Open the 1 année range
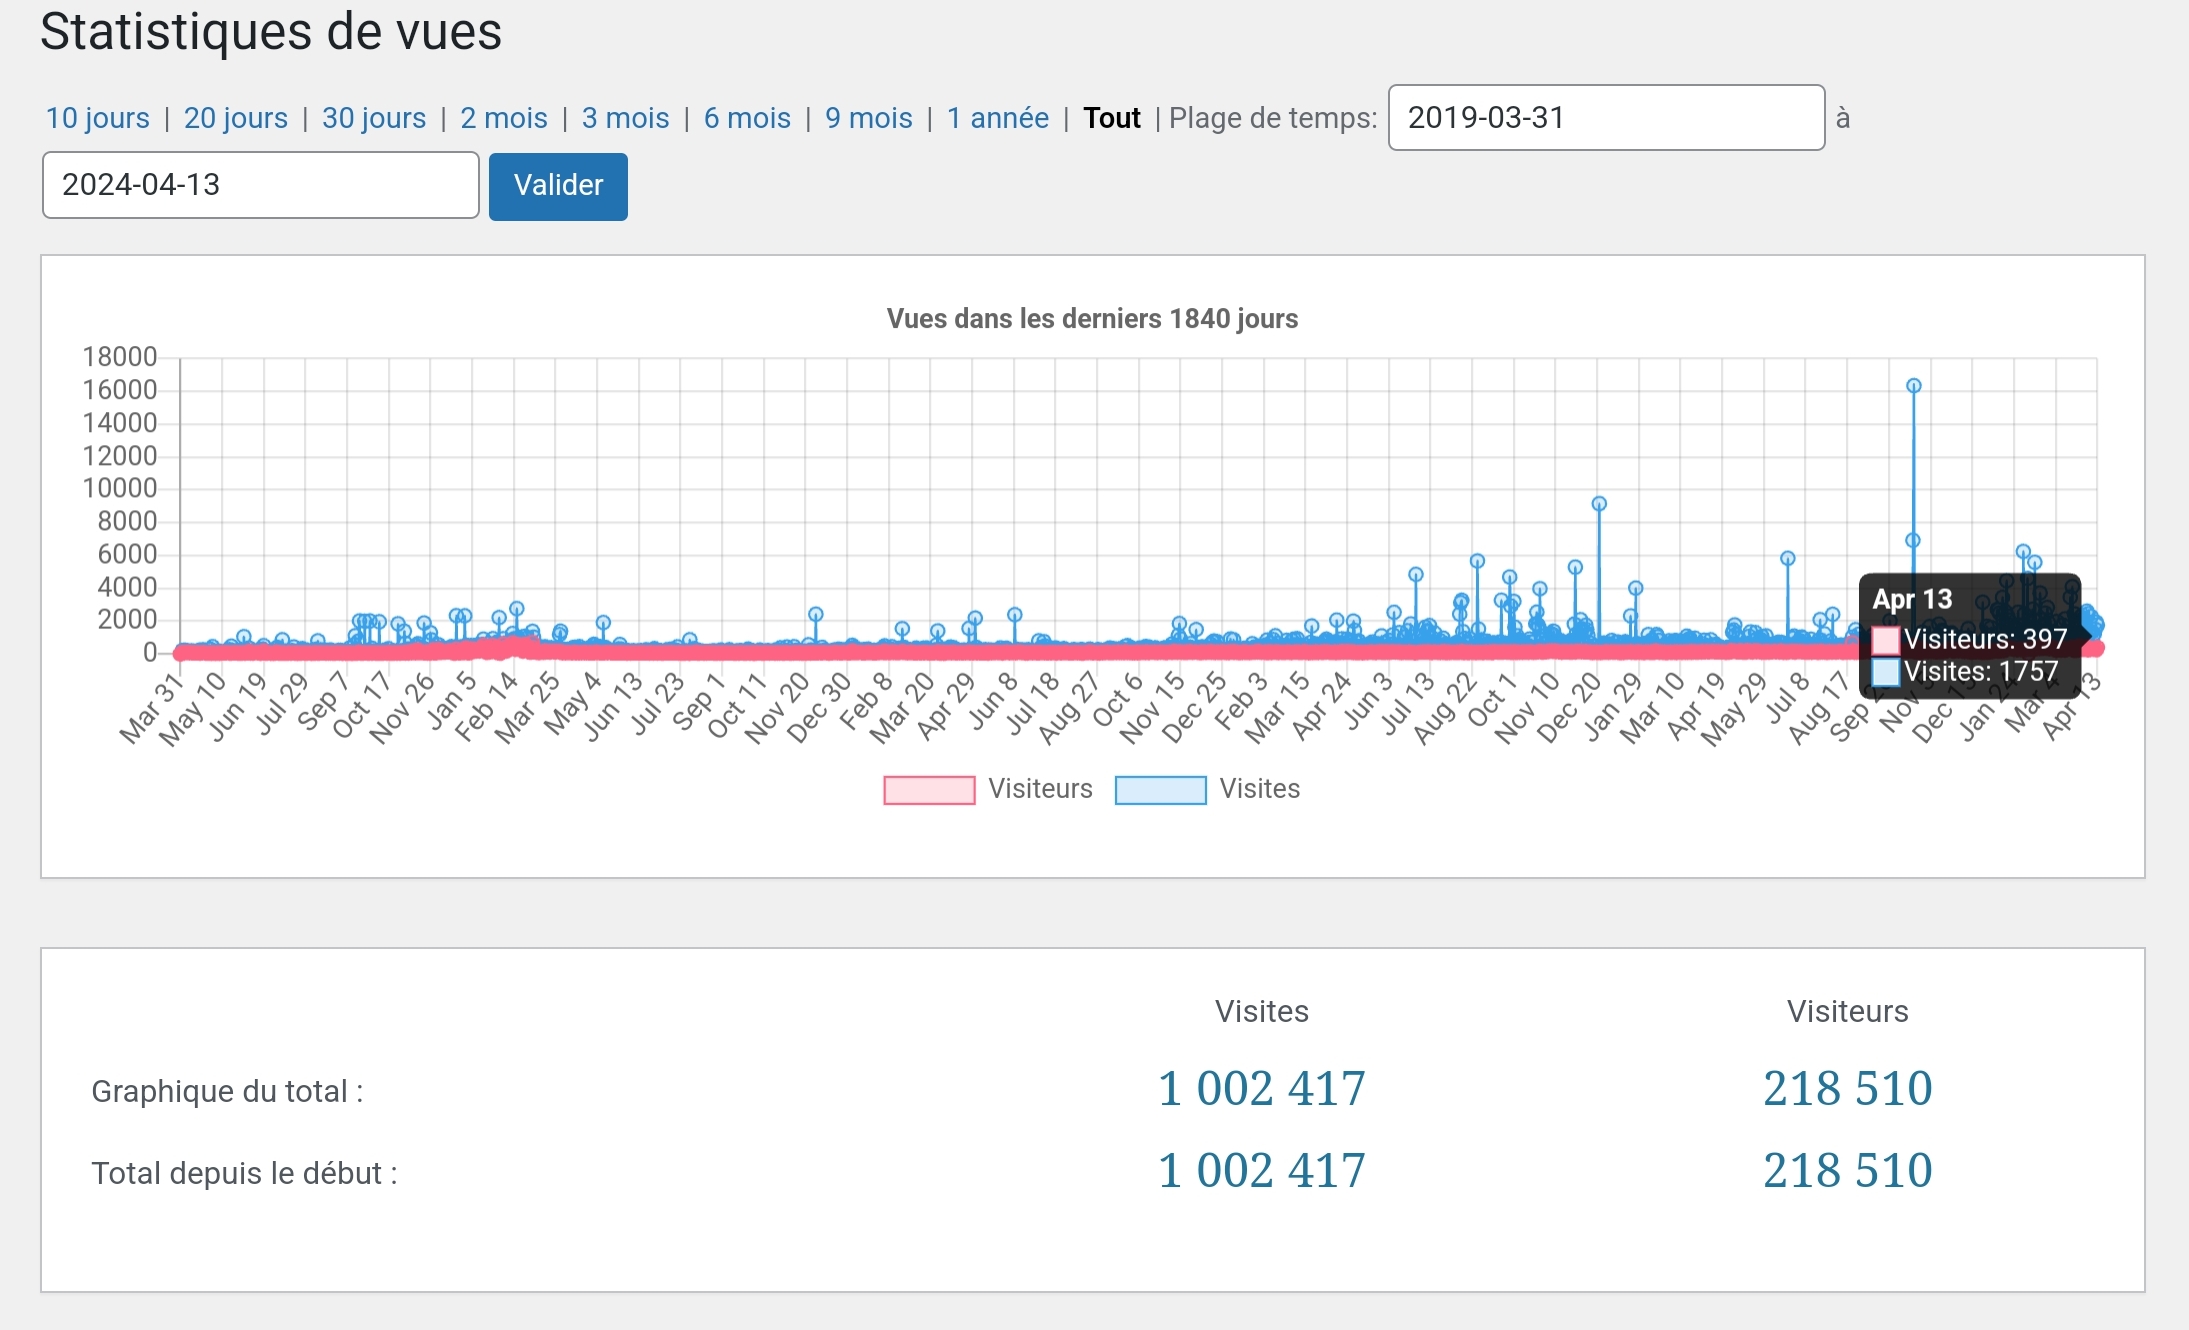 tap(998, 118)
